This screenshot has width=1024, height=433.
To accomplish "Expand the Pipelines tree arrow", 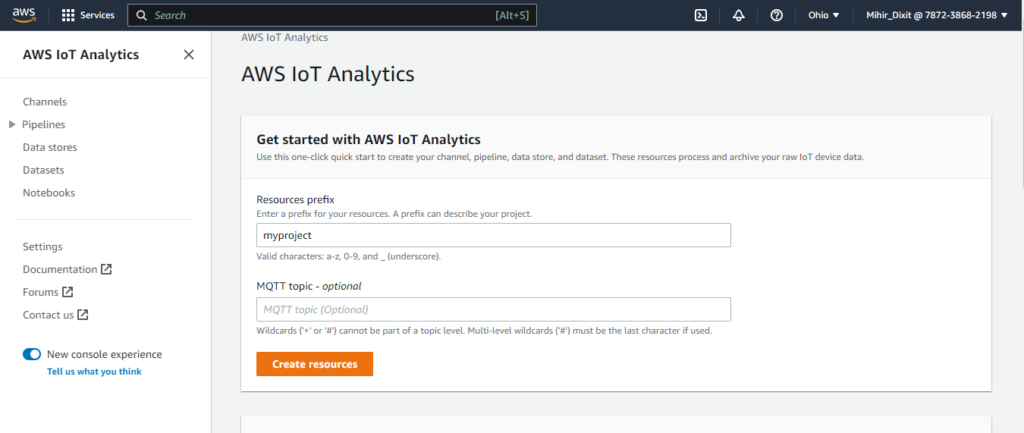I will click(x=12, y=124).
